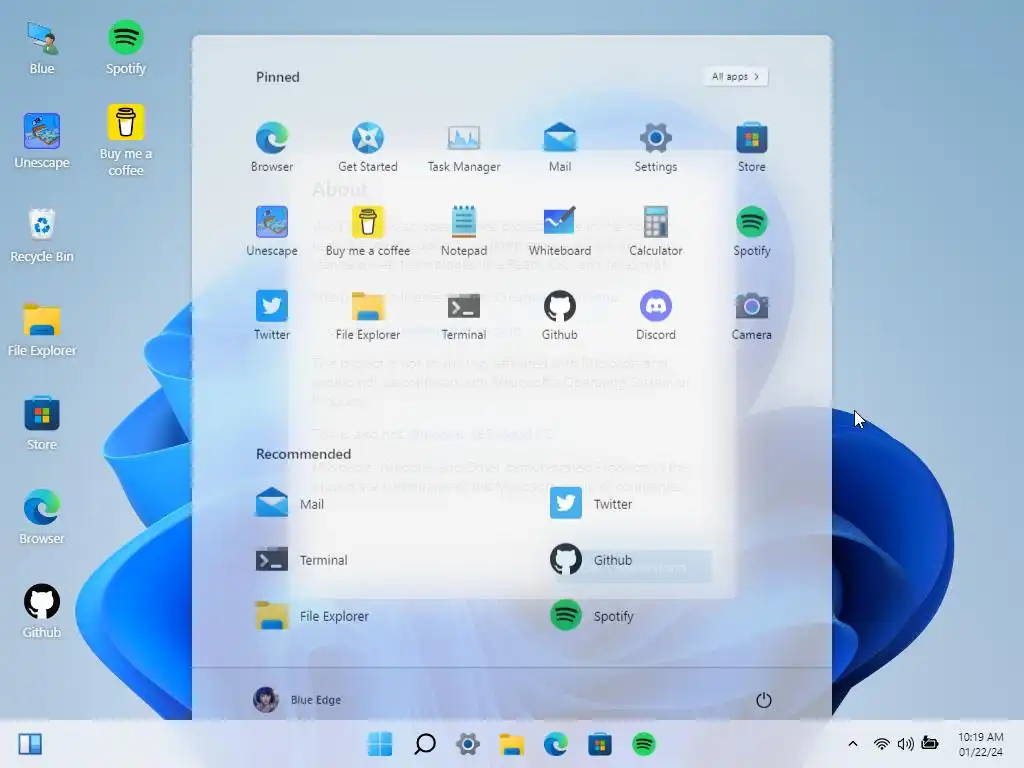Open Browser from the Pinned apps

pyautogui.click(x=272, y=147)
